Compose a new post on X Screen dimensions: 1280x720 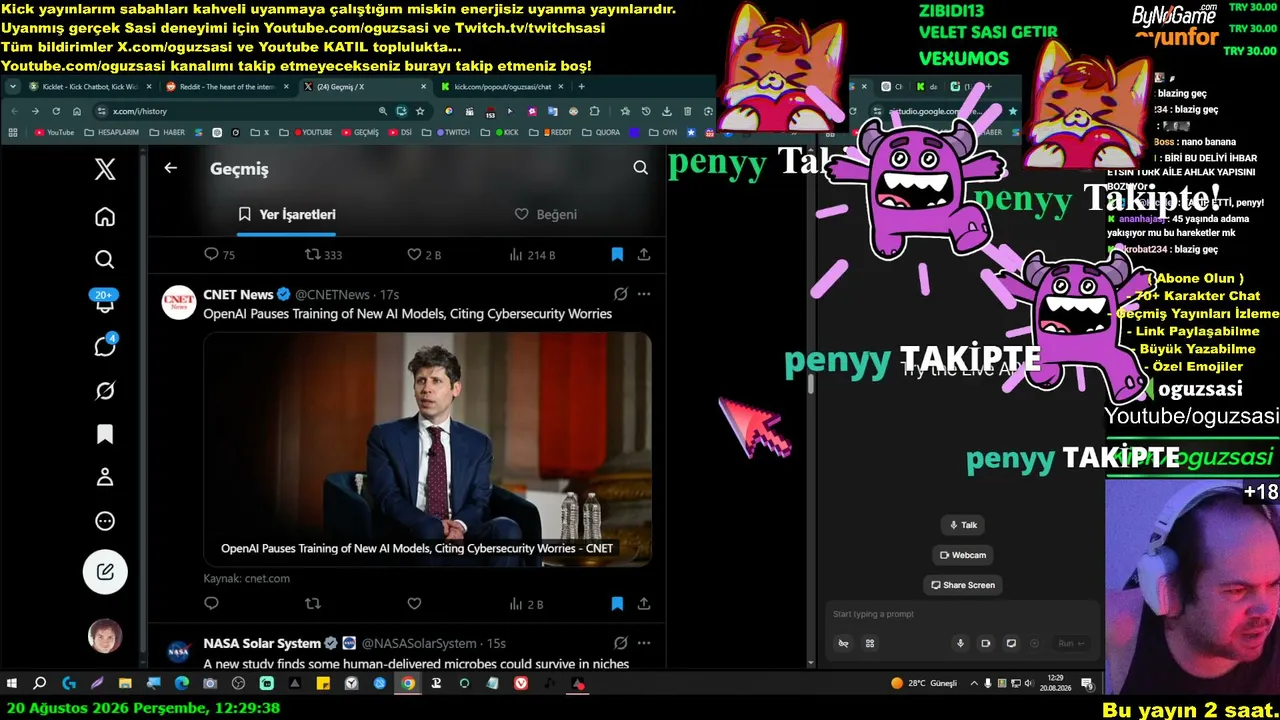point(105,573)
